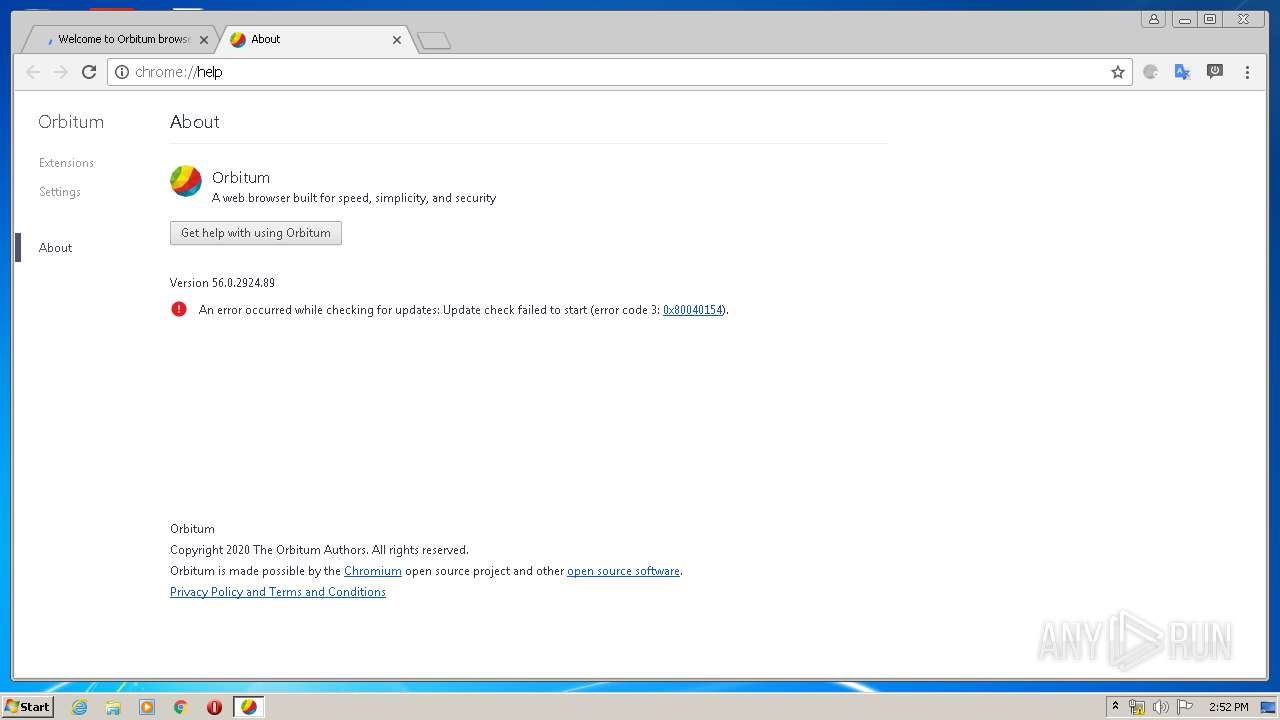Image resolution: width=1280 pixels, height=720 pixels.
Task: Launch Internet Explorer from taskbar
Action: coord(79,707)
